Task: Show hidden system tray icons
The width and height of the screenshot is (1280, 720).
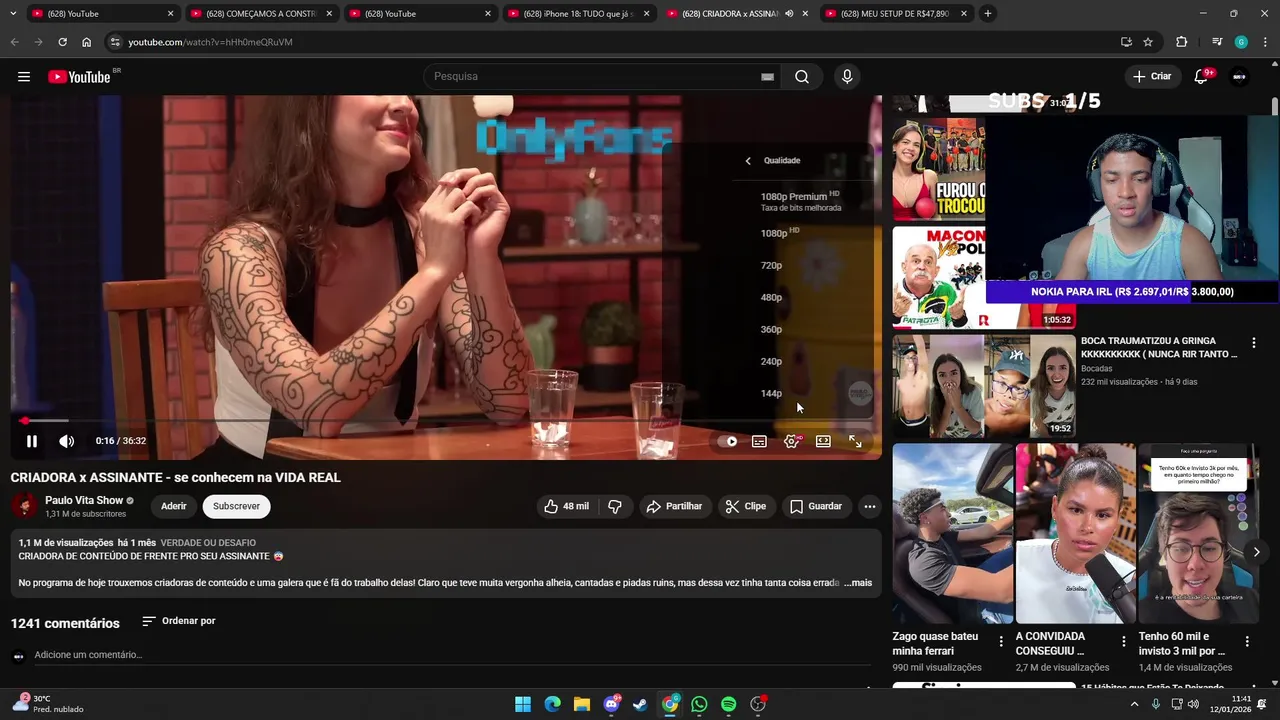Action: [x=1134, y=705]
